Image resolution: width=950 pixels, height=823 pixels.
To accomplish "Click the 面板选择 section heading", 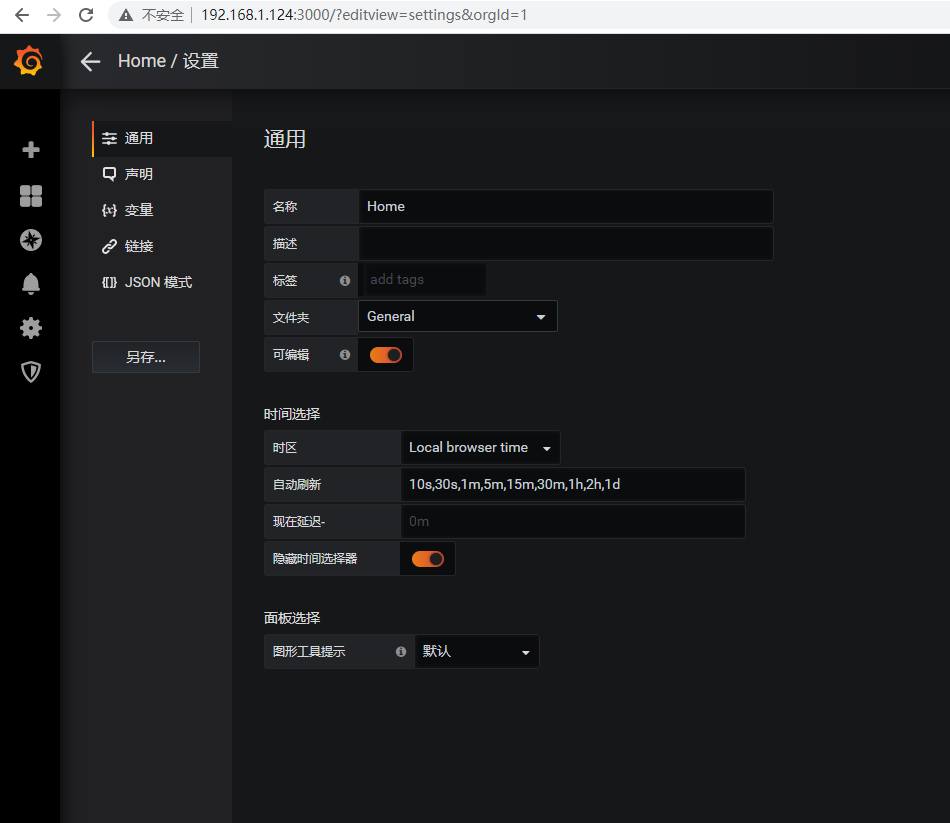I will [x=292, y=618].
